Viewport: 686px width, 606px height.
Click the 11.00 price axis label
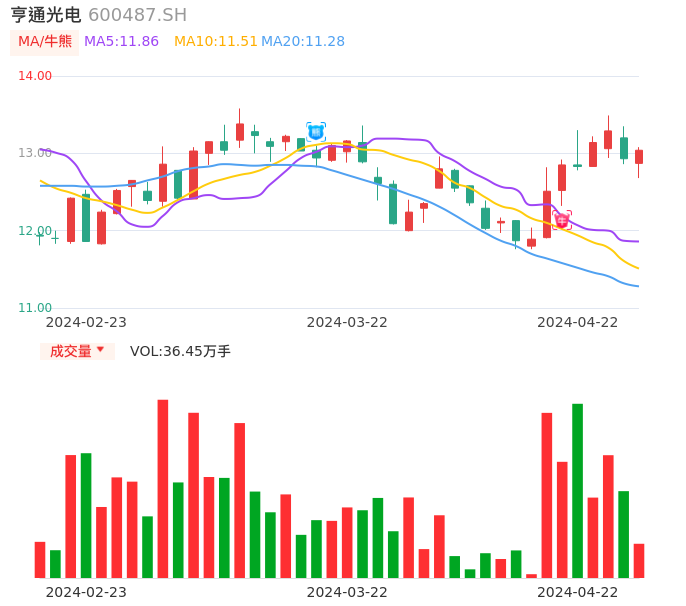point(35,308)
